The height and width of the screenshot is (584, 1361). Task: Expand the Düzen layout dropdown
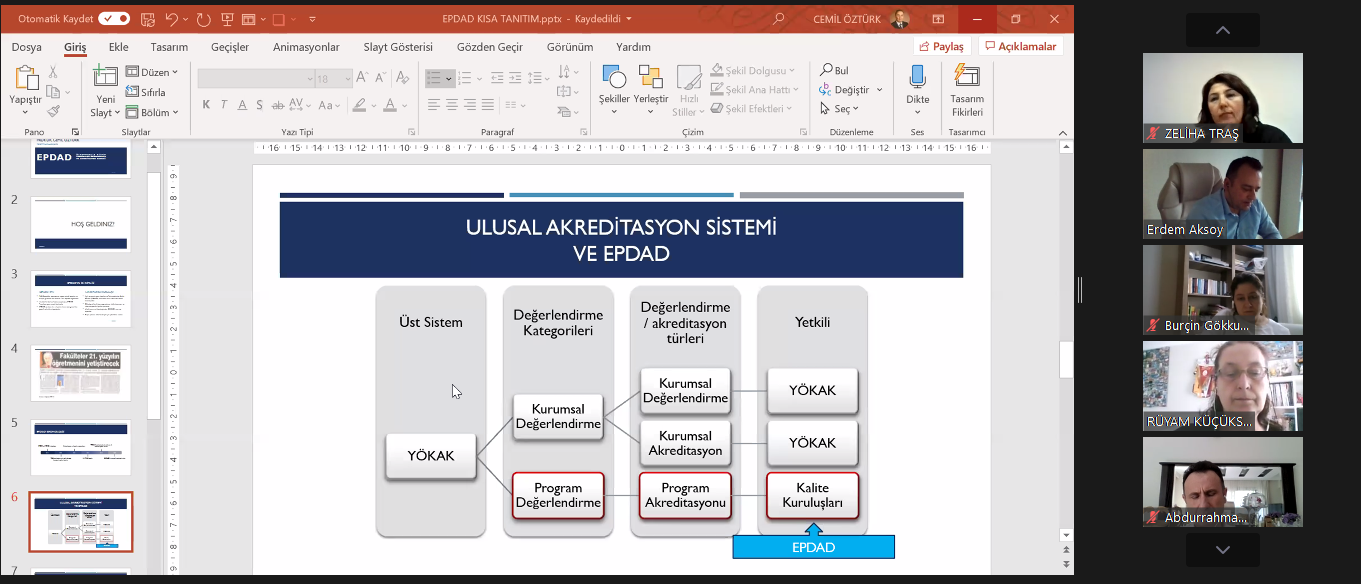[152, 72]
